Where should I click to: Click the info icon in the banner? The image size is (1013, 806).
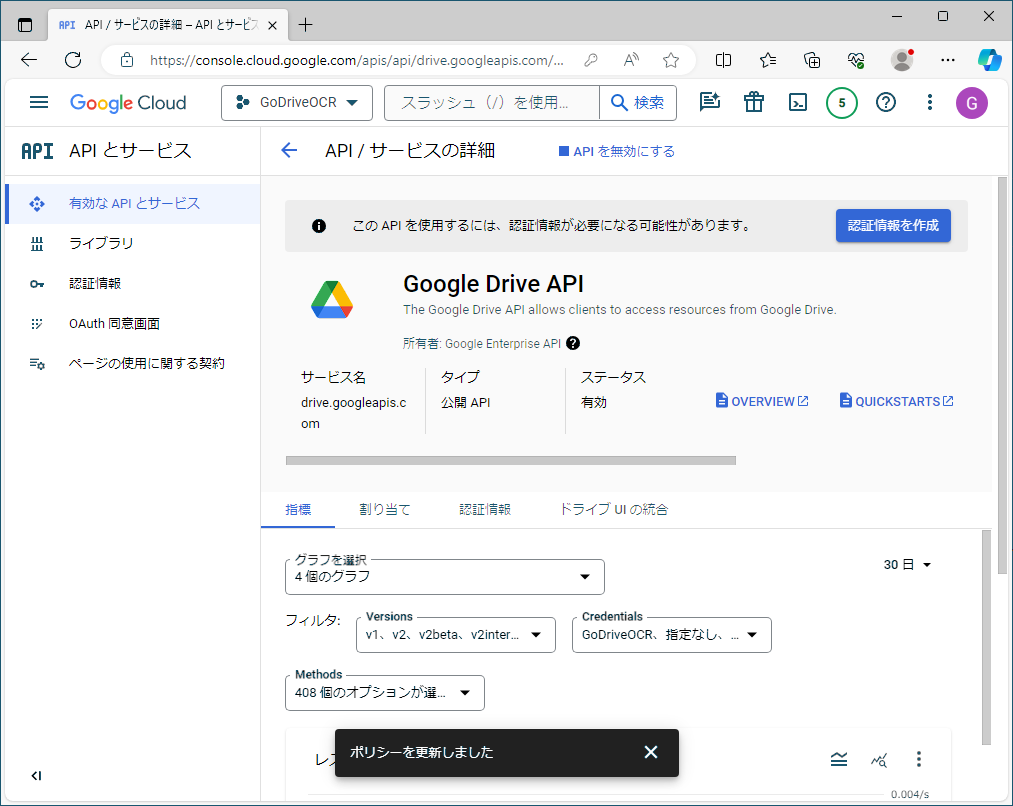[x=319, y=226]
